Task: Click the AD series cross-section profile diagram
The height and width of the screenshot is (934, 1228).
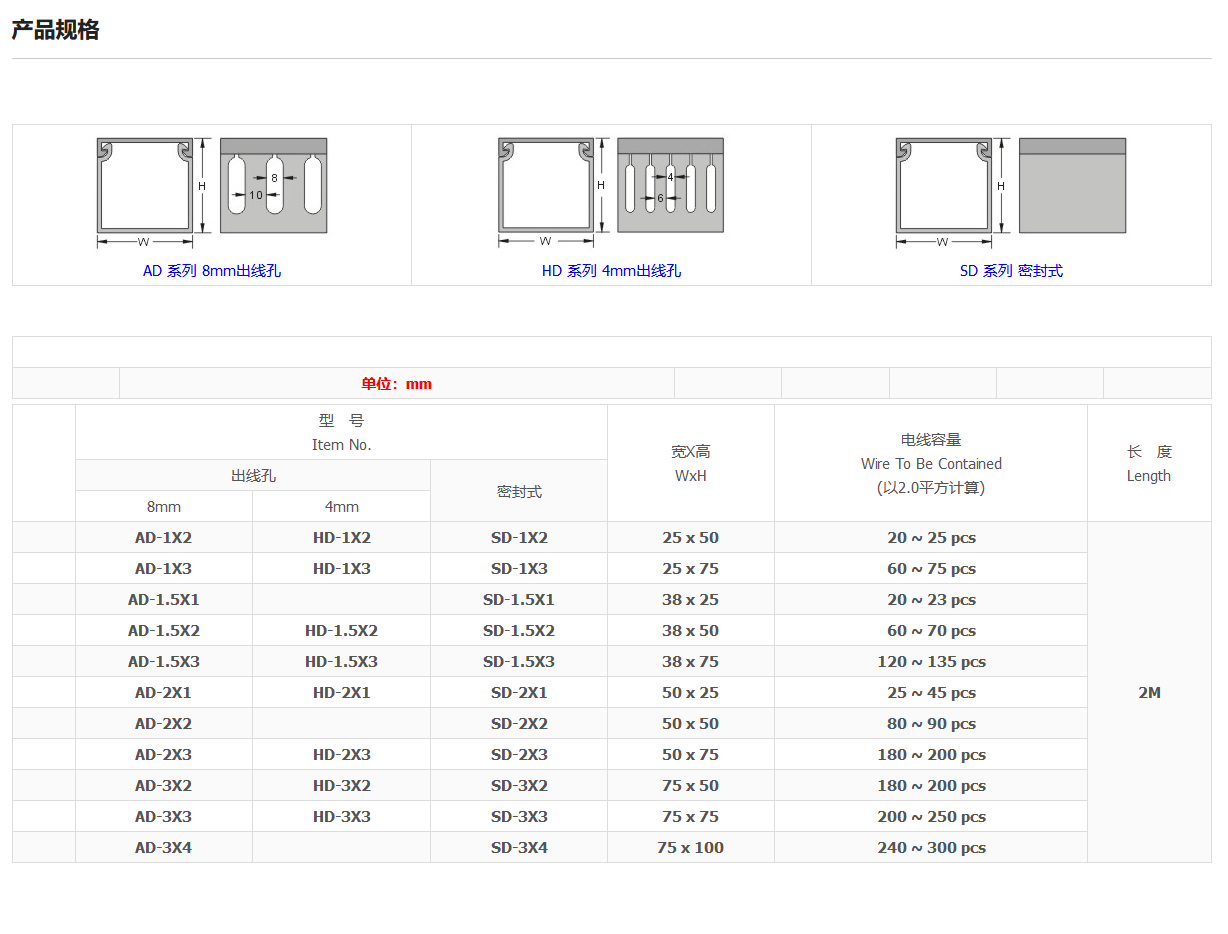Action: (146, 186)
